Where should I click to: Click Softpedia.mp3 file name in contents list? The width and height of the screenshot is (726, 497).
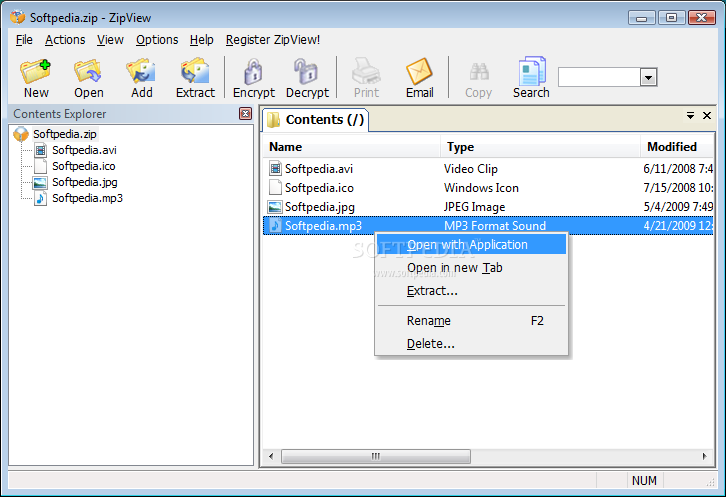point(323,226)
